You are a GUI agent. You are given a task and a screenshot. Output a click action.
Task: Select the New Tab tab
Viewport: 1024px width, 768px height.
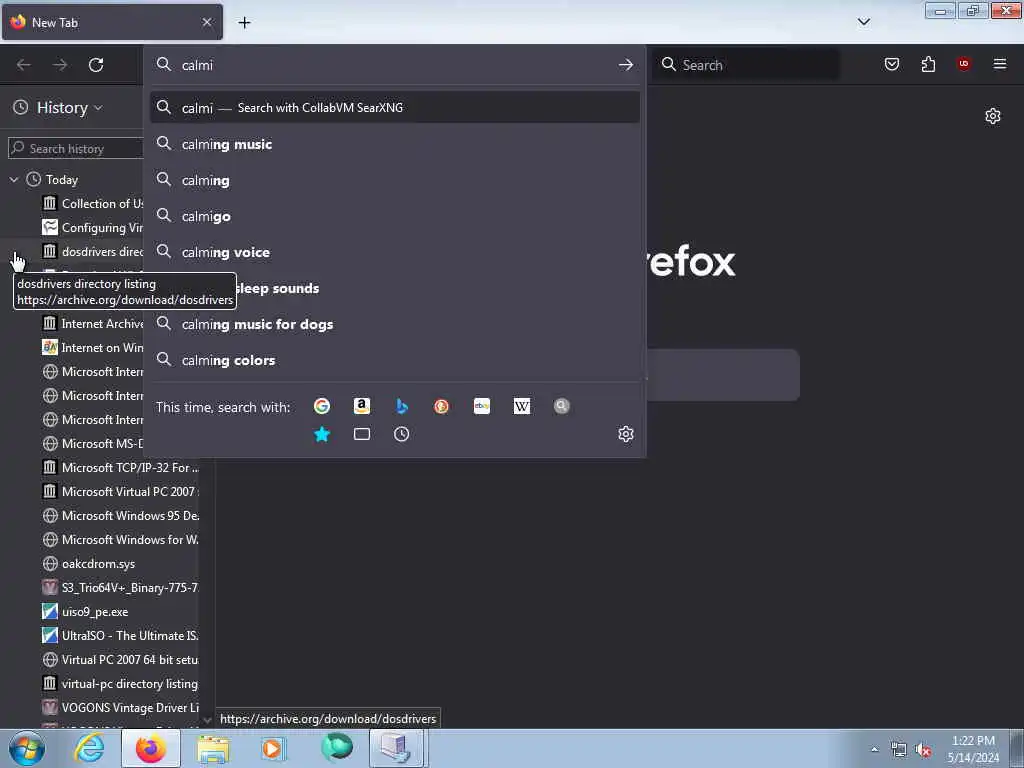point(112,23)
